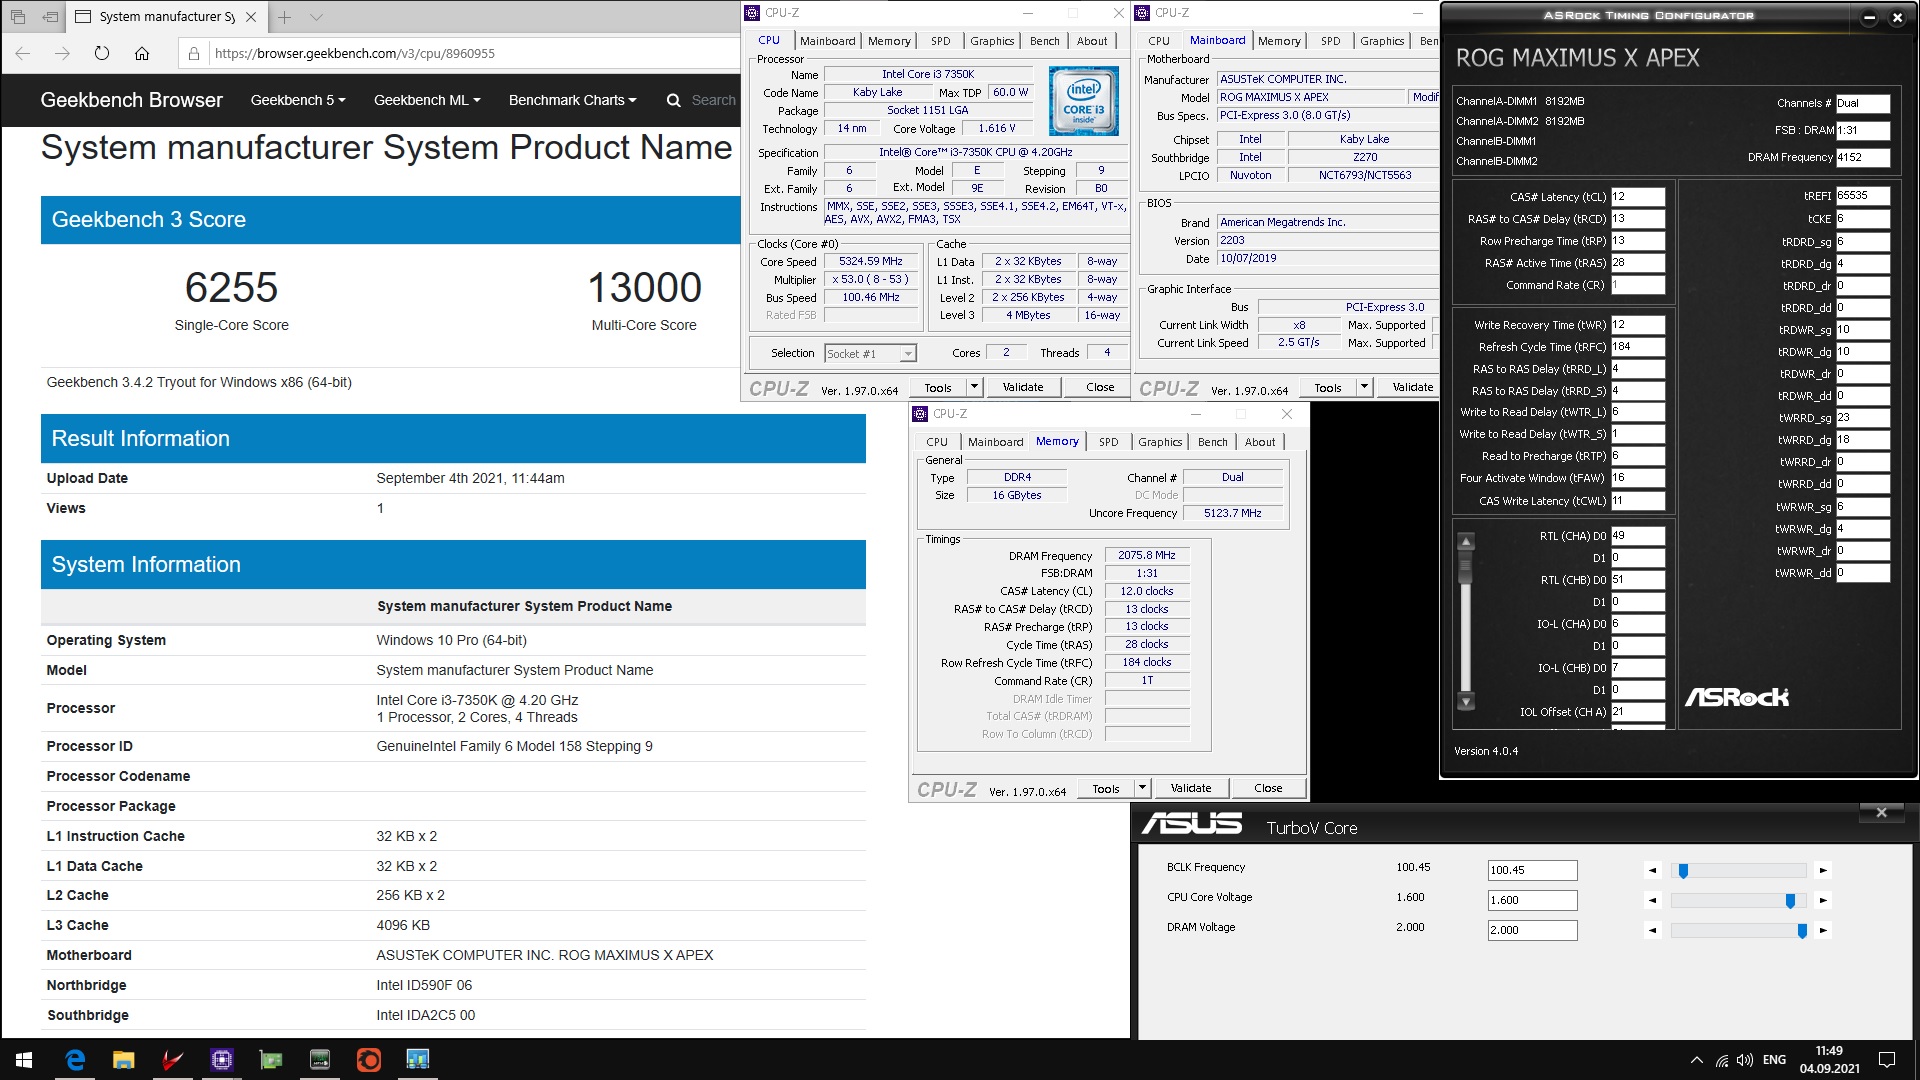Switch to Mainboard tab in Processor CPU-Z window
The width and height of the screenshot is (1920, 1080).
click(x=827, y=41)
